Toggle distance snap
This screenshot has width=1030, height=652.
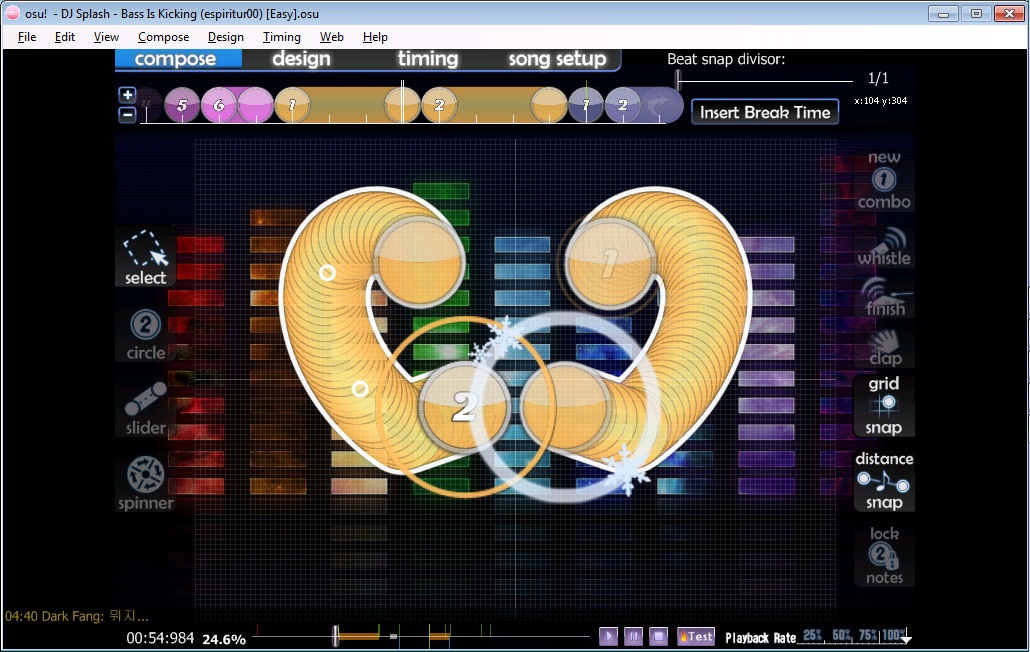(884, 481)
